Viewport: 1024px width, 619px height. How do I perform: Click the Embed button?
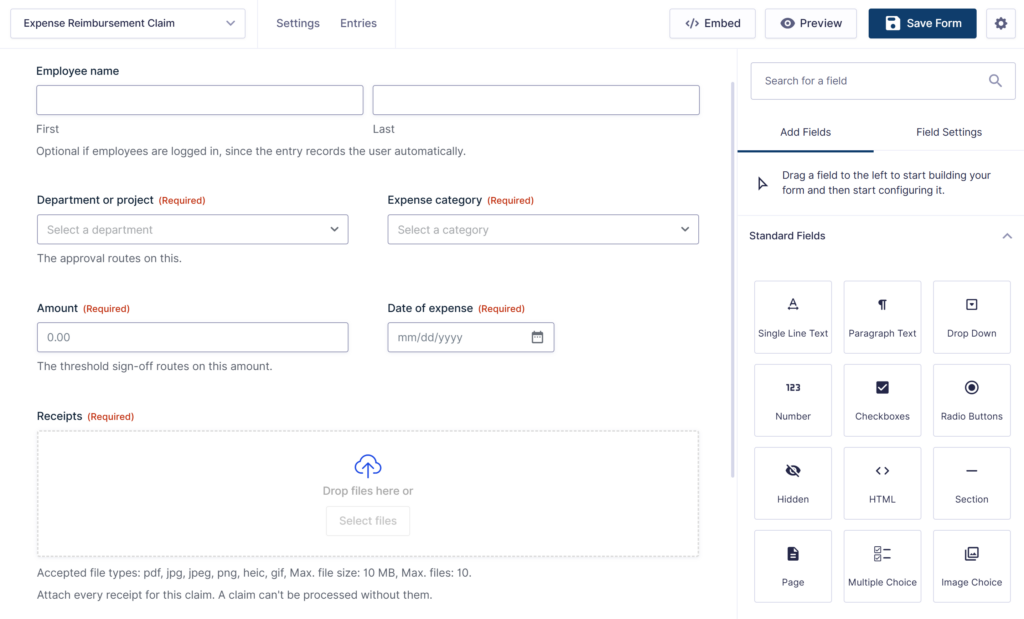712,24
